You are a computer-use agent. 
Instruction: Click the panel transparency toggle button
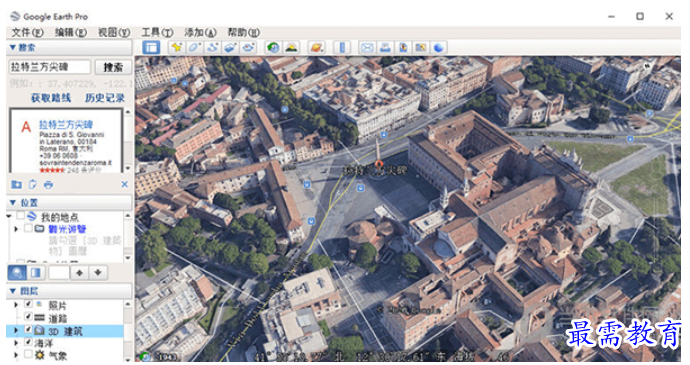36,273
